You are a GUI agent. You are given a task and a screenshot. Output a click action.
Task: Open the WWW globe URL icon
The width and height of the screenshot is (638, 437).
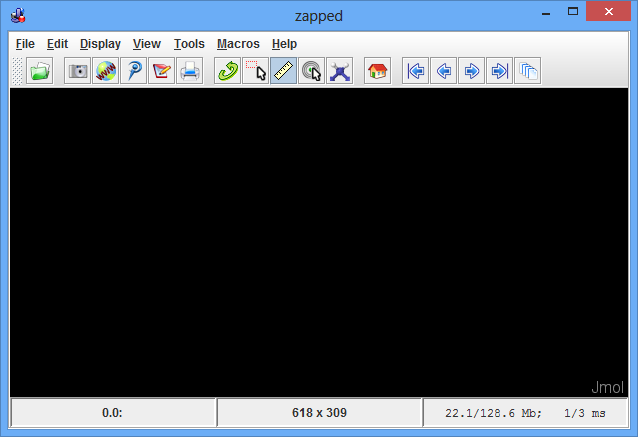[x=105, y=71]
